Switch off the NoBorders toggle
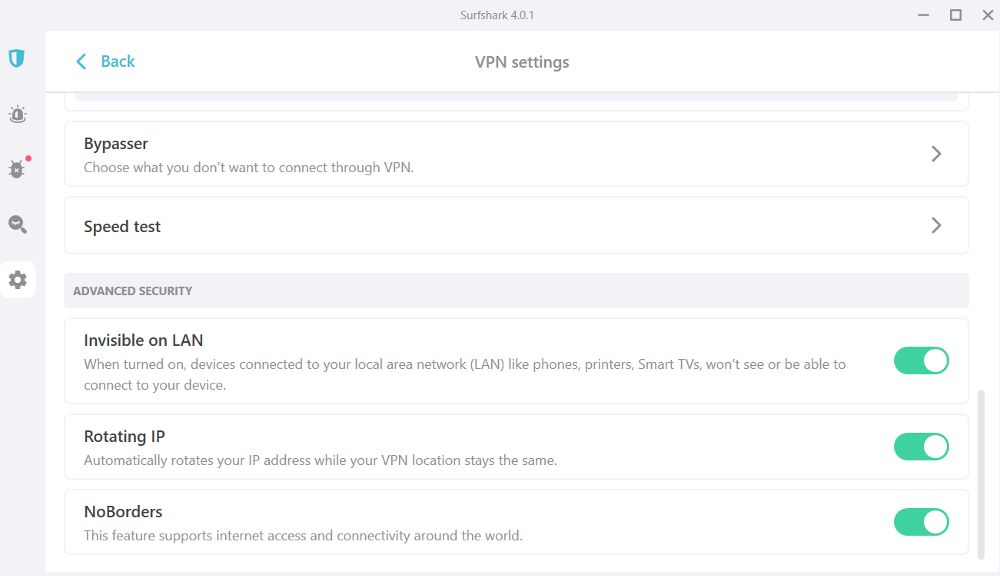The height and width of the screenshot is (576, 1000). [921, 522]
